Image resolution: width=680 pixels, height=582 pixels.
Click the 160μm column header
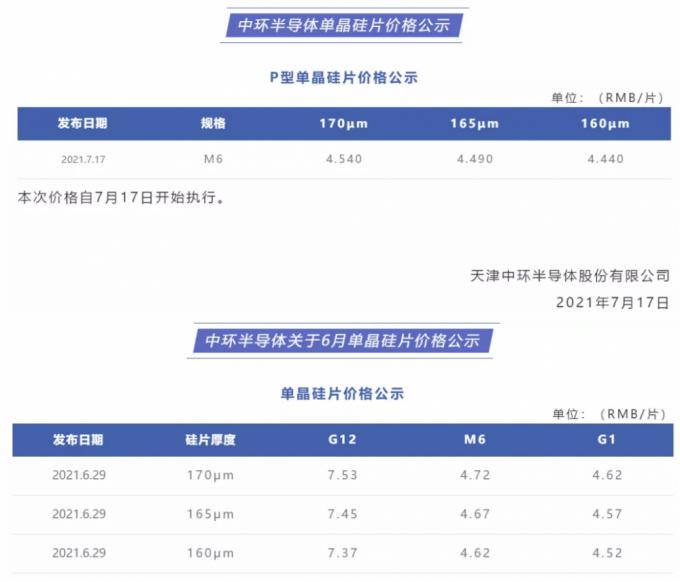pyautogui.click(x=605, y=124)
